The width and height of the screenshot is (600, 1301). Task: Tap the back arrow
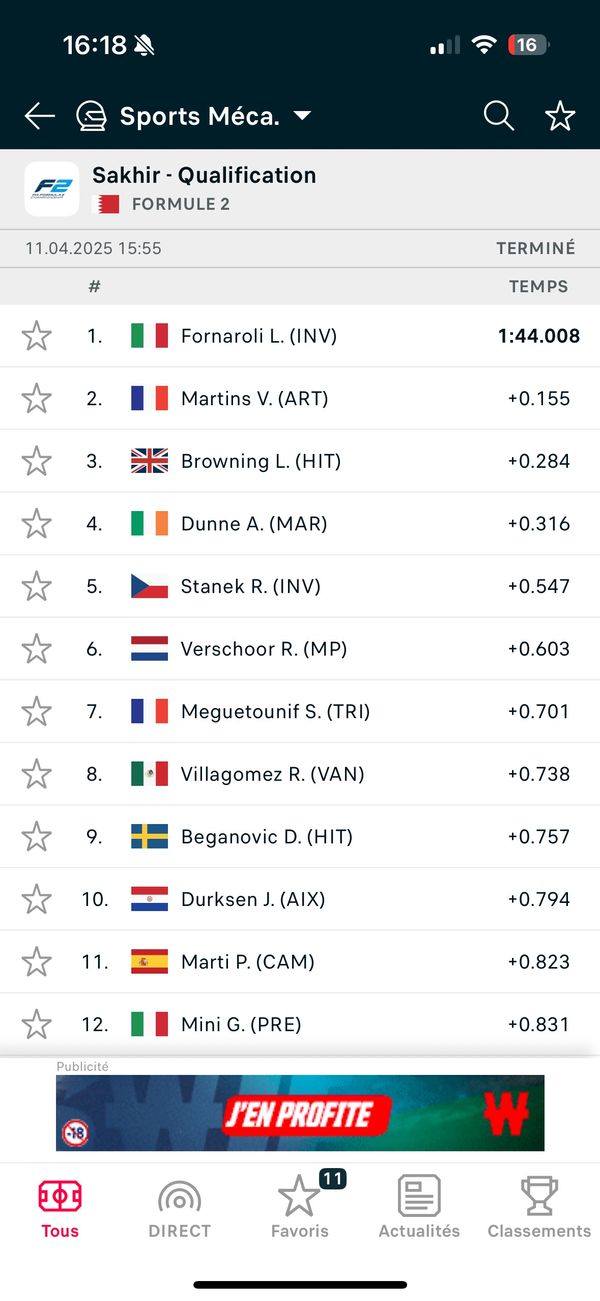coord(39,116)
